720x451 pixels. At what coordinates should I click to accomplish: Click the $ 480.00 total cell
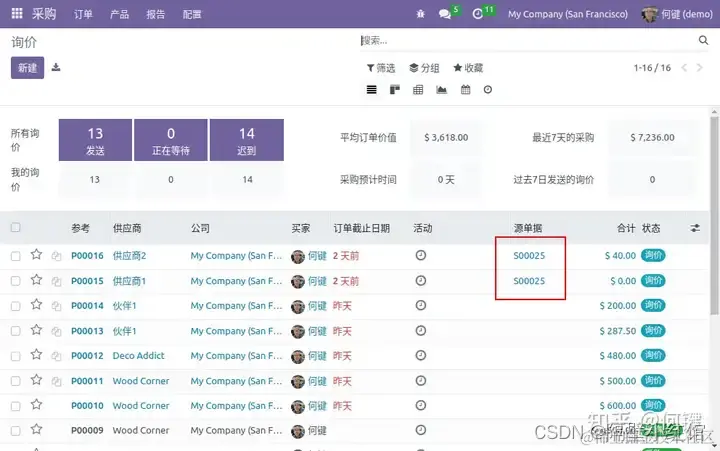point(618,356)
